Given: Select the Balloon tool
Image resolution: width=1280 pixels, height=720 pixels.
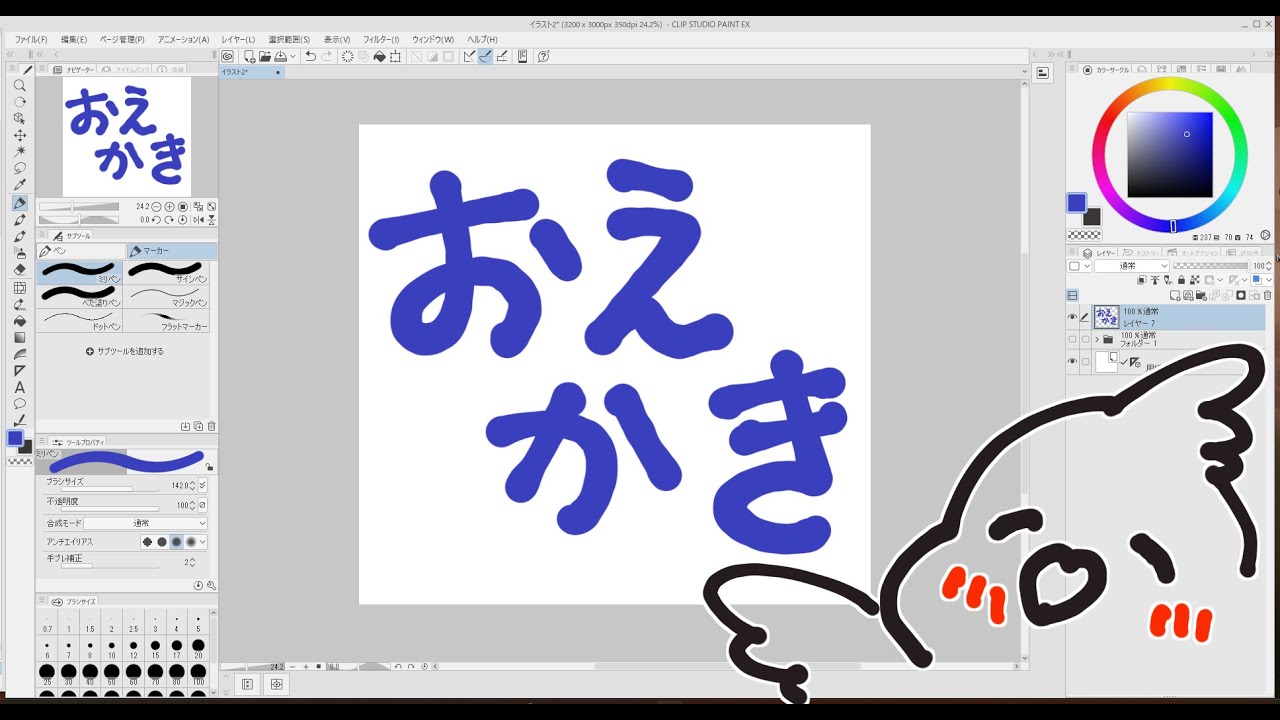Looking at the screenshot, I should (19, 404).
